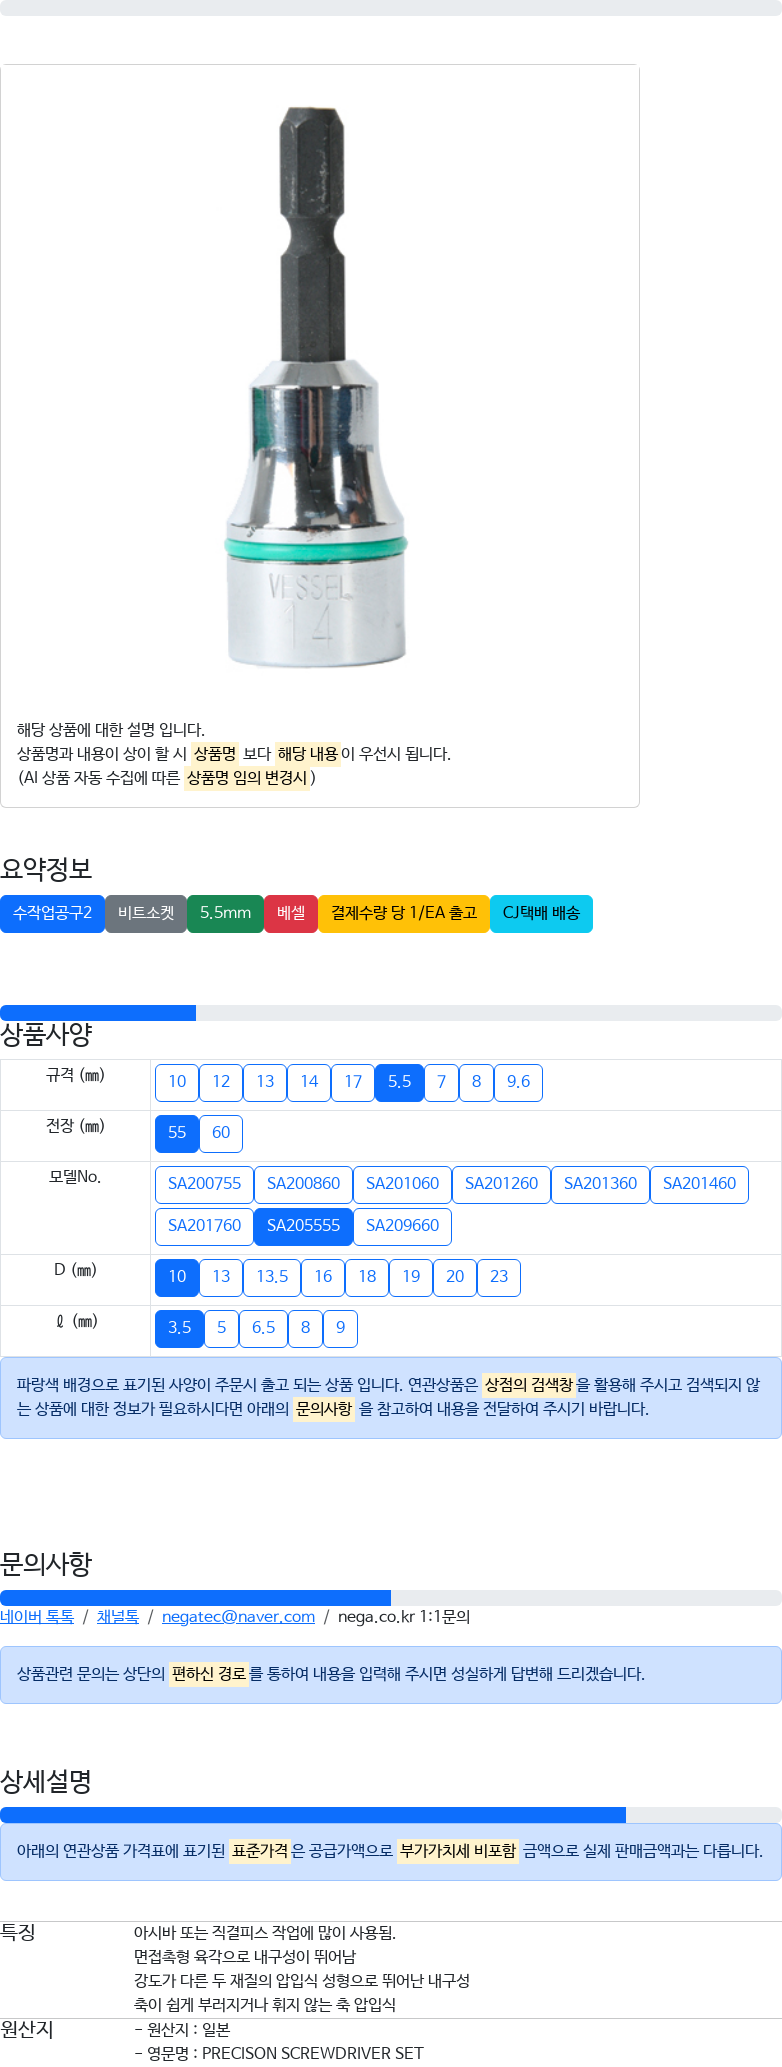Viewport: 782px width, 2067px height.
Task: Select the 9.6 size option
Action: pyautogui.click(x=518, y=1082)
